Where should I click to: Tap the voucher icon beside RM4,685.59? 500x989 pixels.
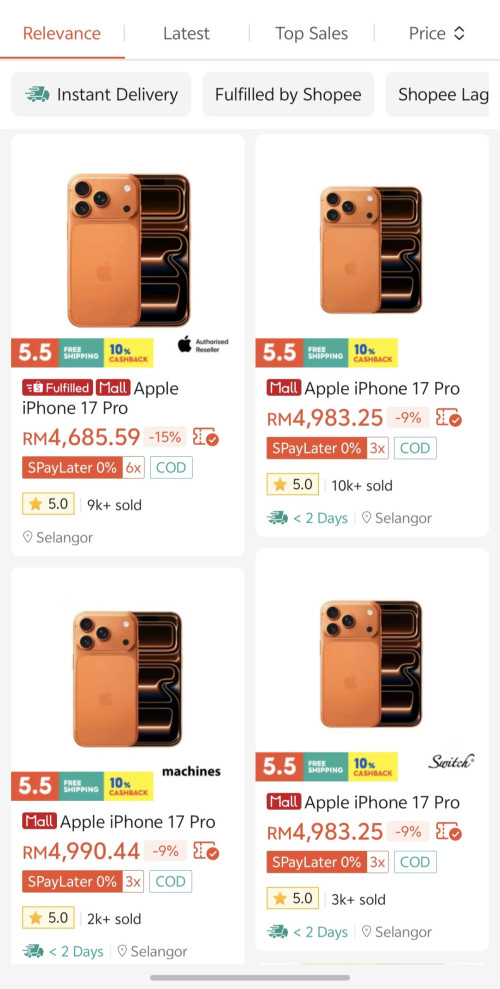coord(206,437)
